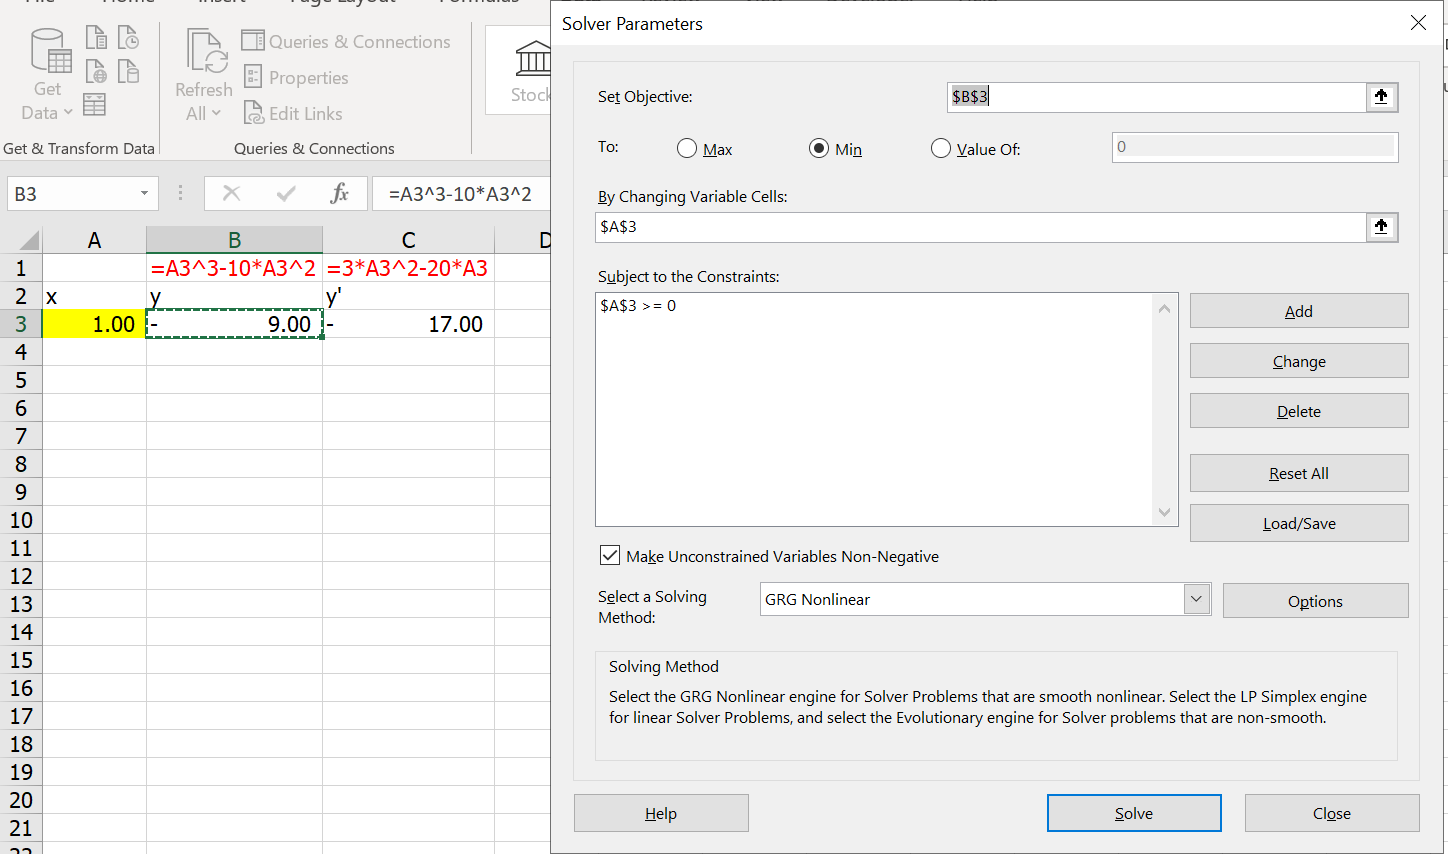Screen dimensions: 1448x854
Task: Click the Reset All button
Action: click(1298, 472)
